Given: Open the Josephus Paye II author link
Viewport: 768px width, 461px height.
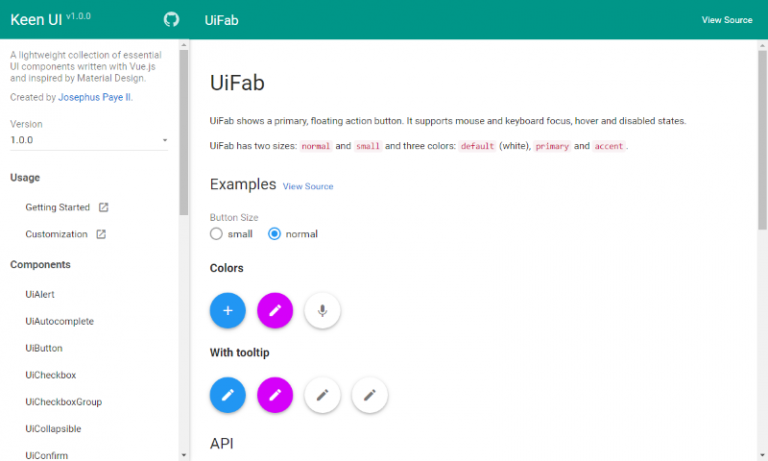Looking at the screenshot, I should click(95, 98).
